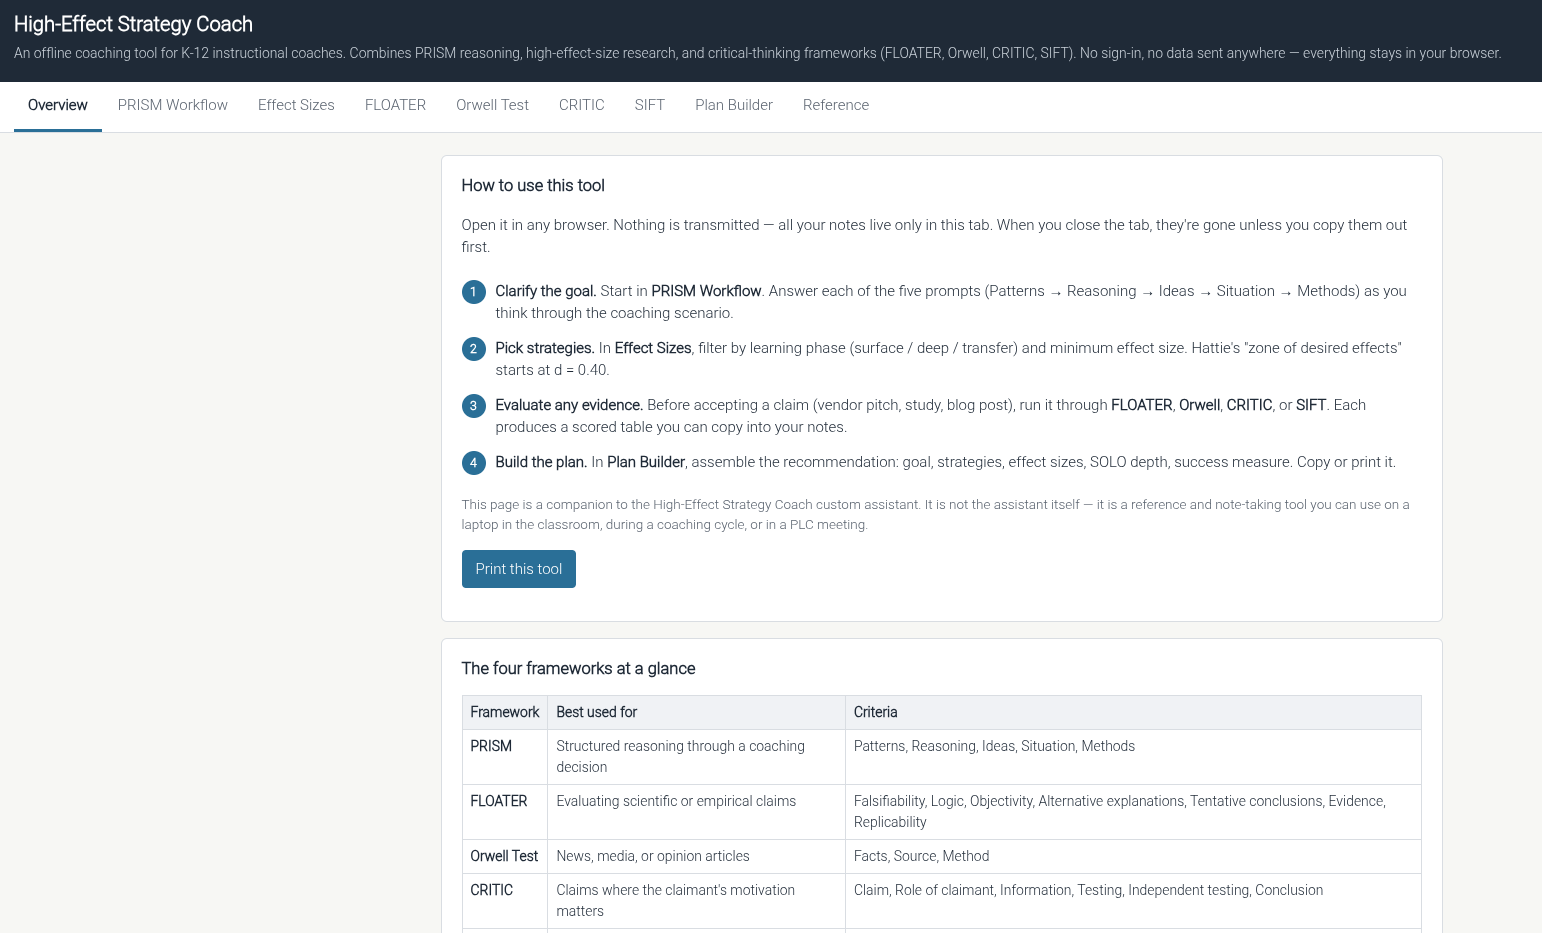Select the Overview tab

57,105
